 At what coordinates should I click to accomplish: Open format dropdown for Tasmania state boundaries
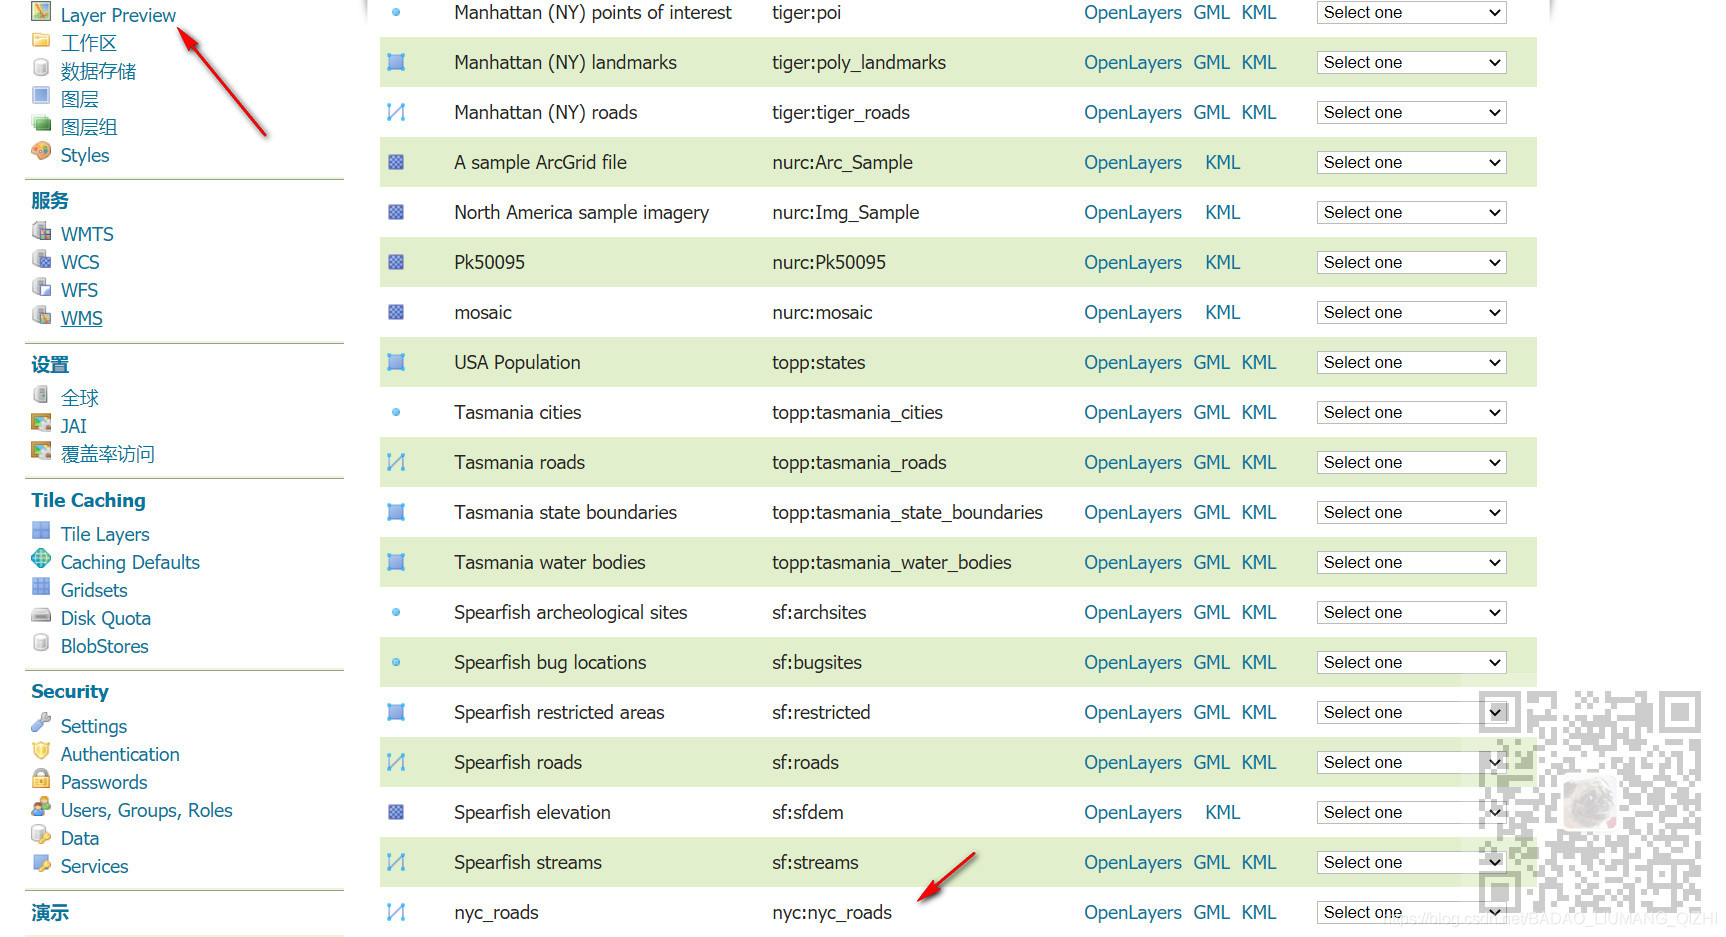point(1411,512)
